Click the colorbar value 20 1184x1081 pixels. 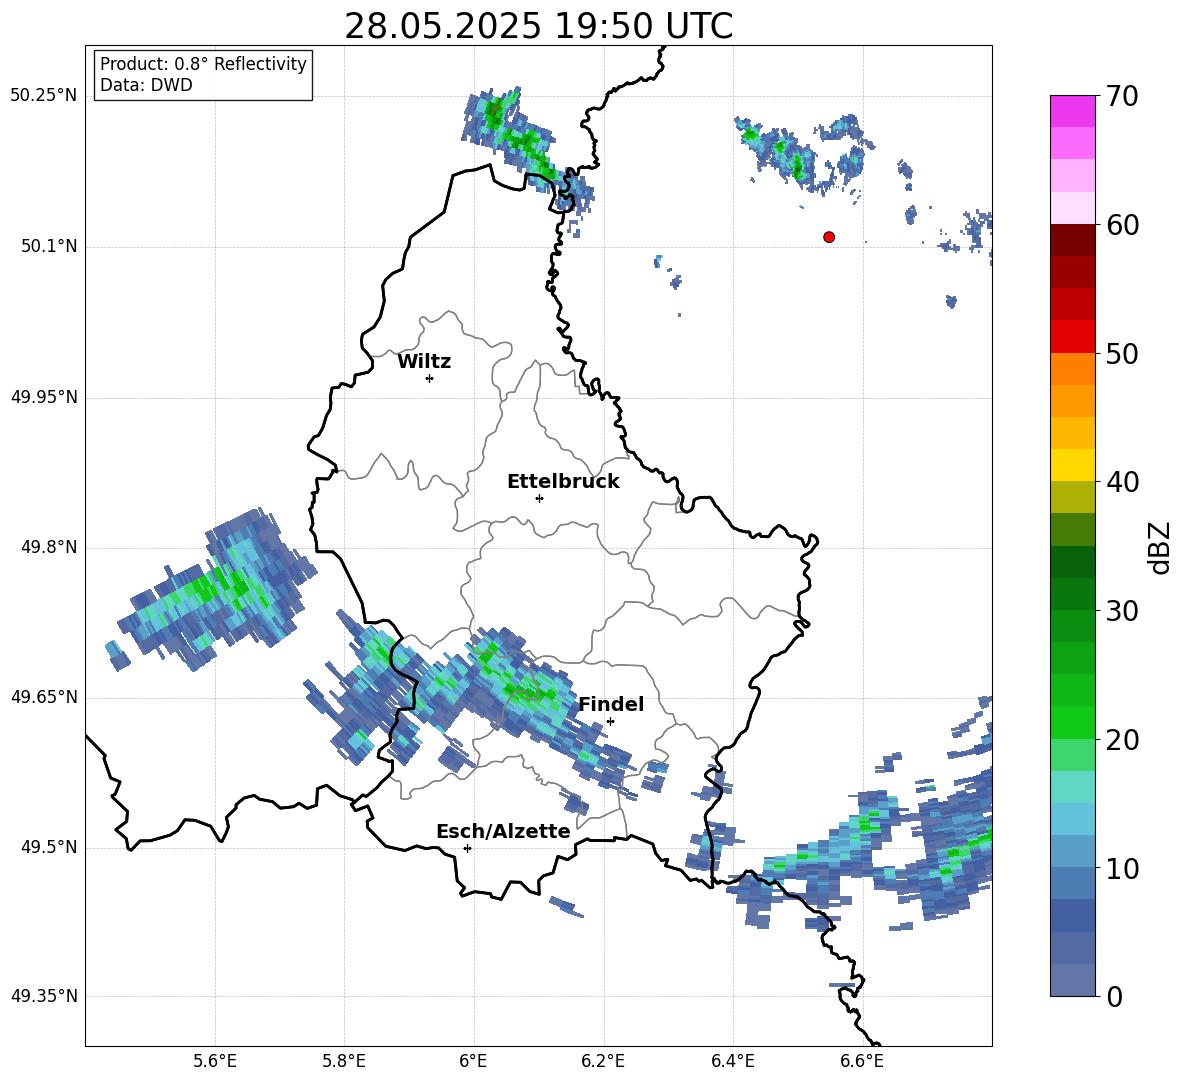point(1122,740)
